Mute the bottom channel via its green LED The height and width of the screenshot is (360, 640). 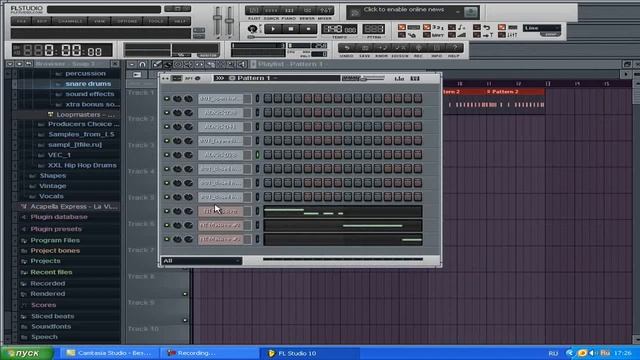(x=167, y=239)
